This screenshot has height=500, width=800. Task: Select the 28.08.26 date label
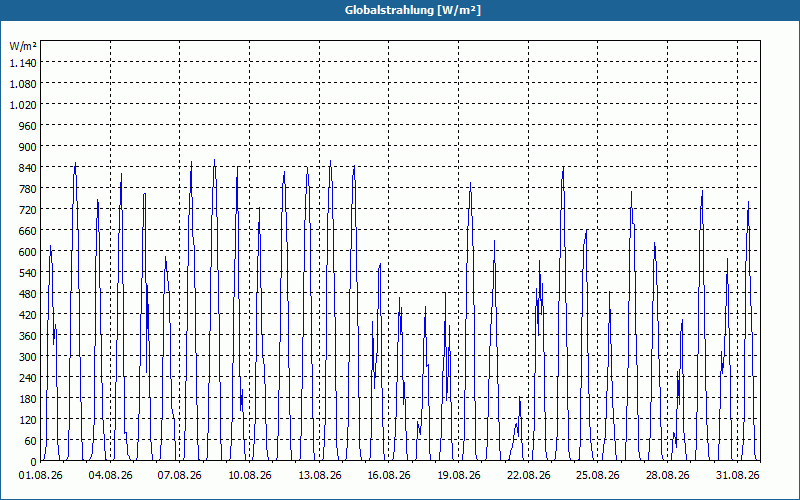point(667,476)
